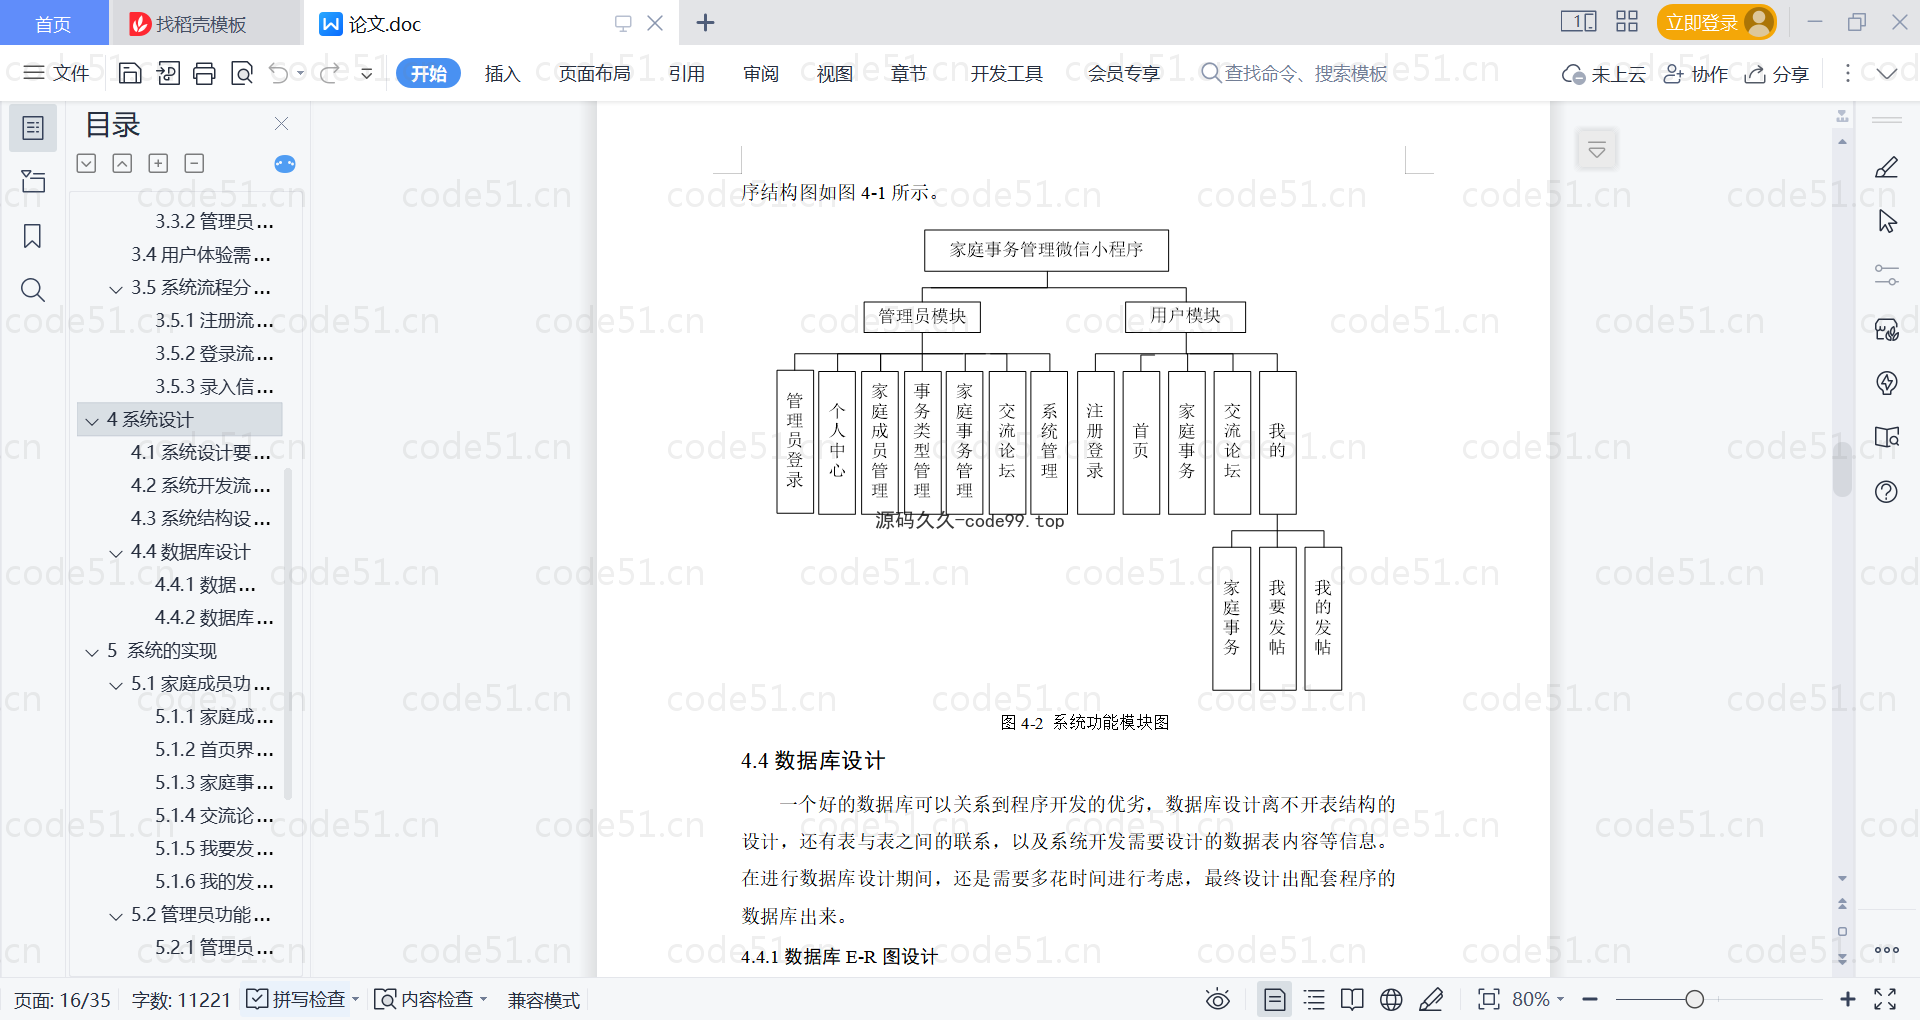Viewport: 1920px width, 1020px height.
Task: Click the blue smart outline icon
Action: tap(285, 164)
